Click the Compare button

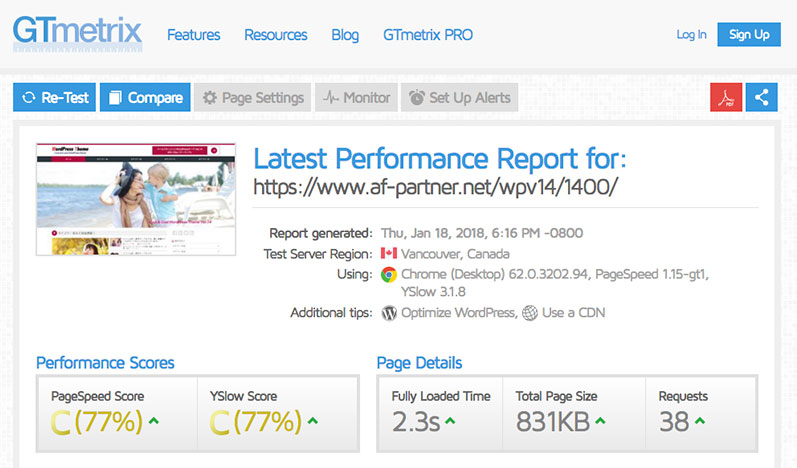[x=145, y=97]
